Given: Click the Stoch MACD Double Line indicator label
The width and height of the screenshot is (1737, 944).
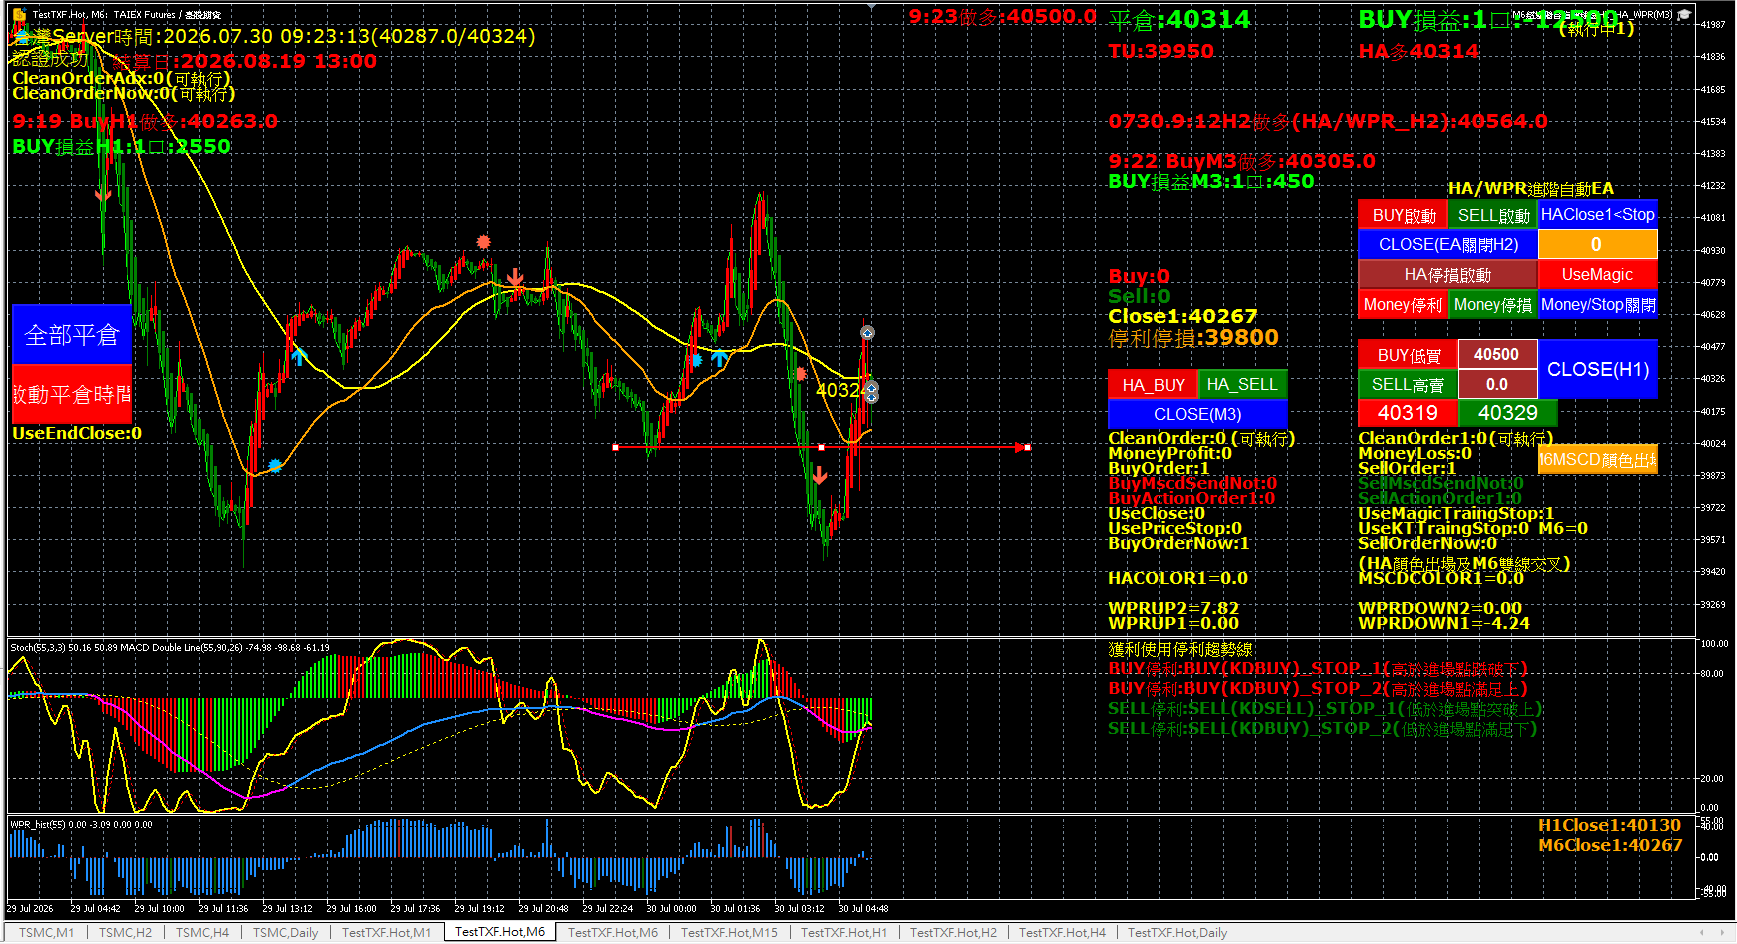Looking at the screenshot, I should pos(170,648).
